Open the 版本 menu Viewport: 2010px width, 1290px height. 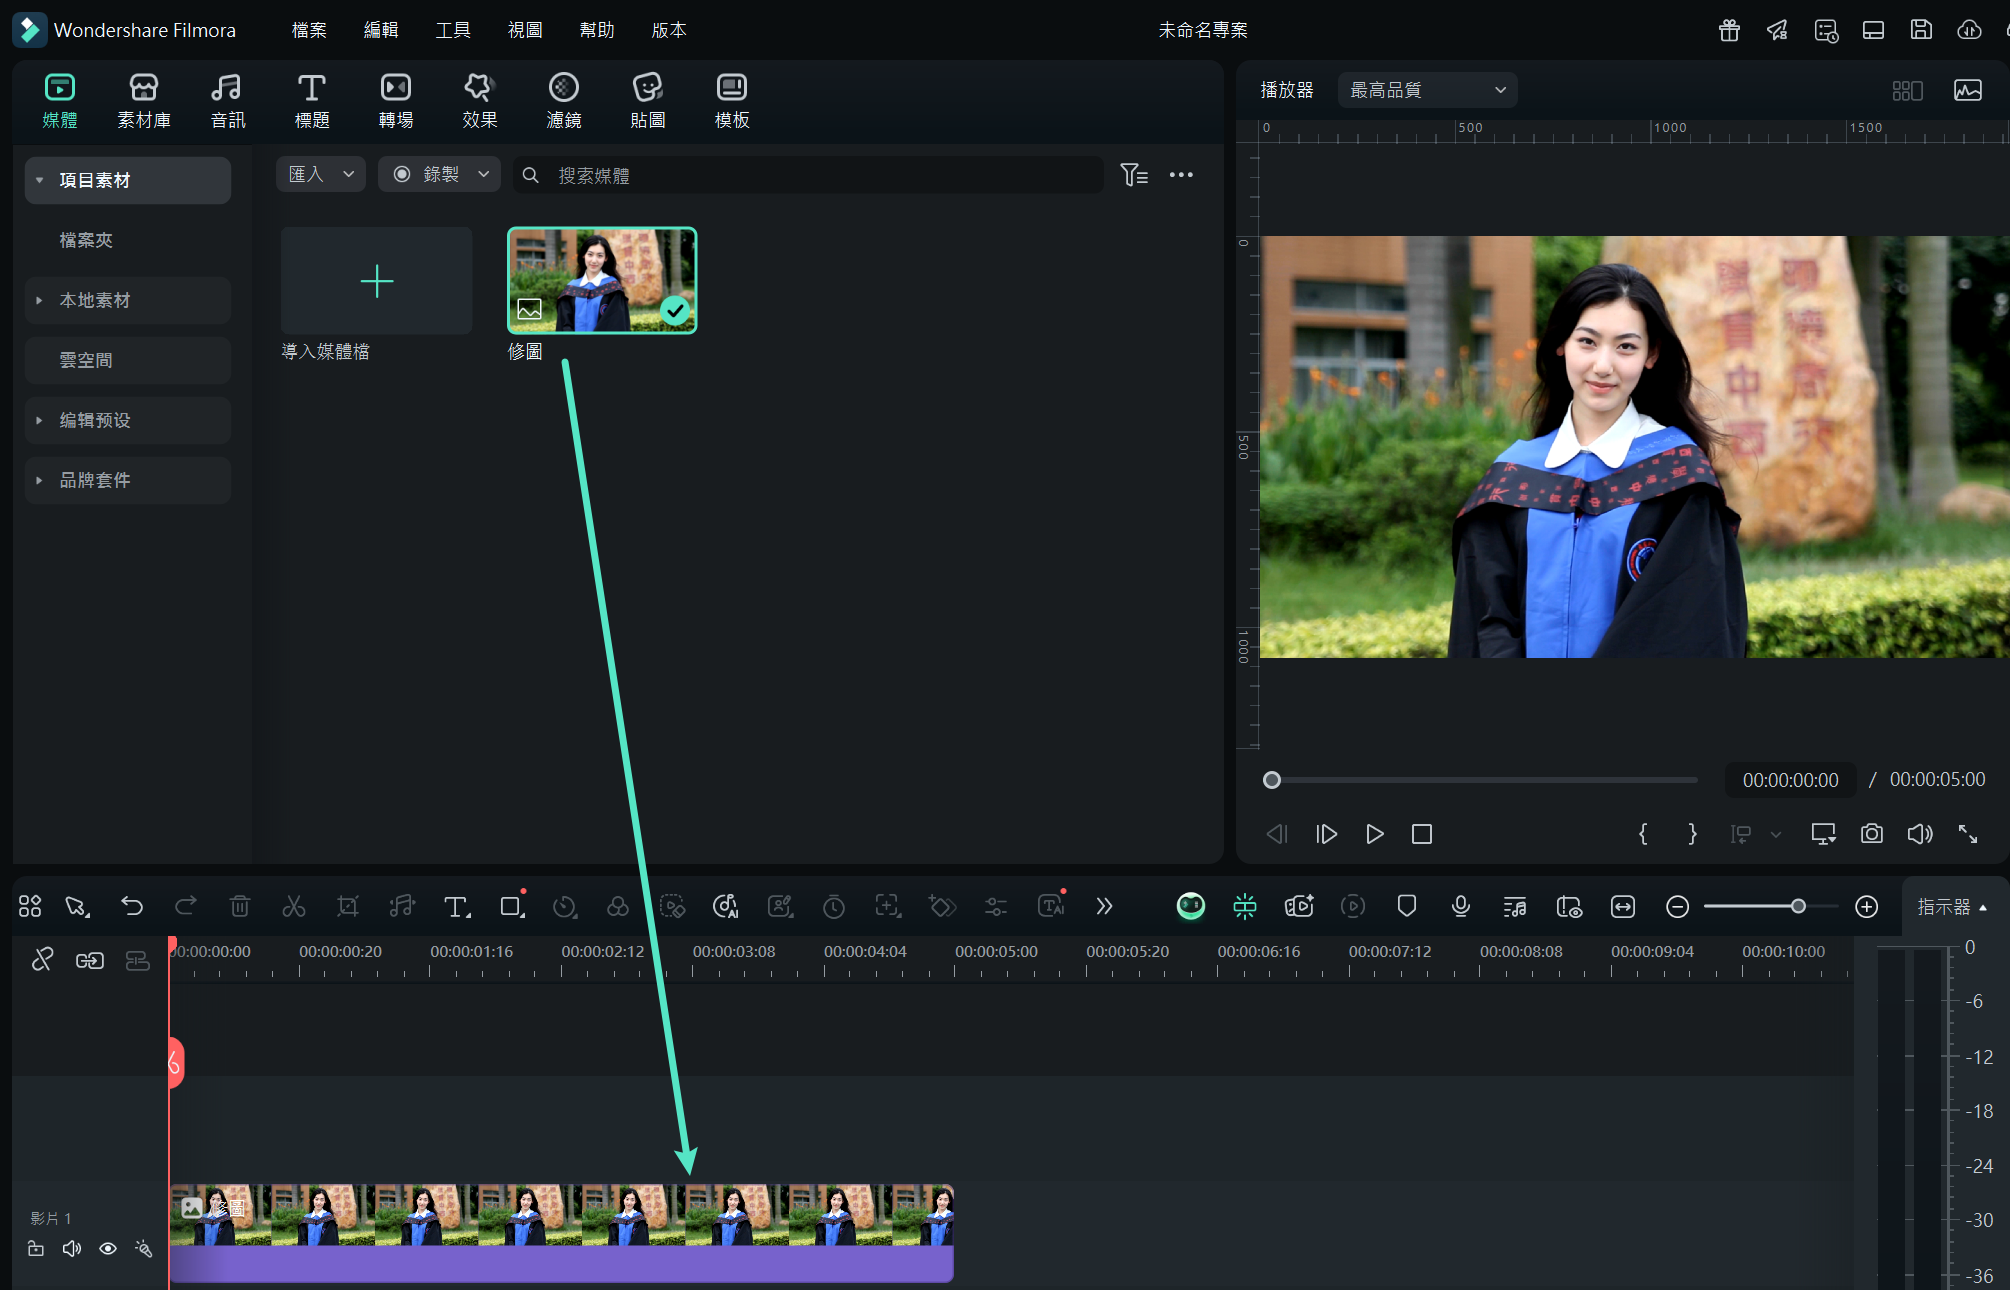669,30
